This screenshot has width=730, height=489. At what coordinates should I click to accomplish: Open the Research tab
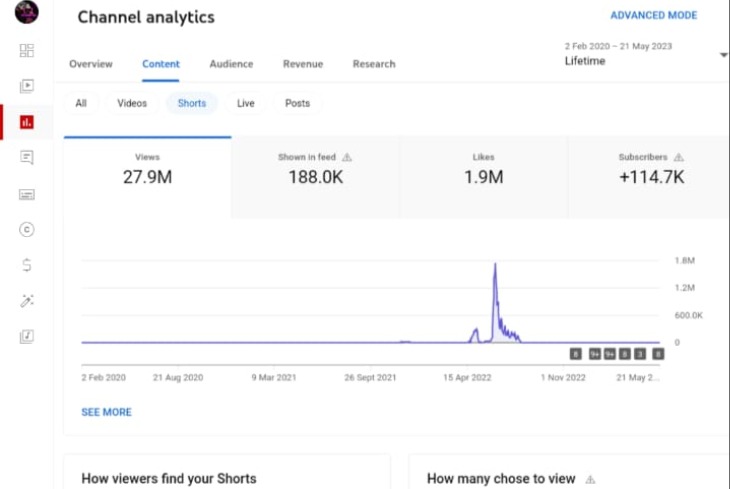point(374,64)
